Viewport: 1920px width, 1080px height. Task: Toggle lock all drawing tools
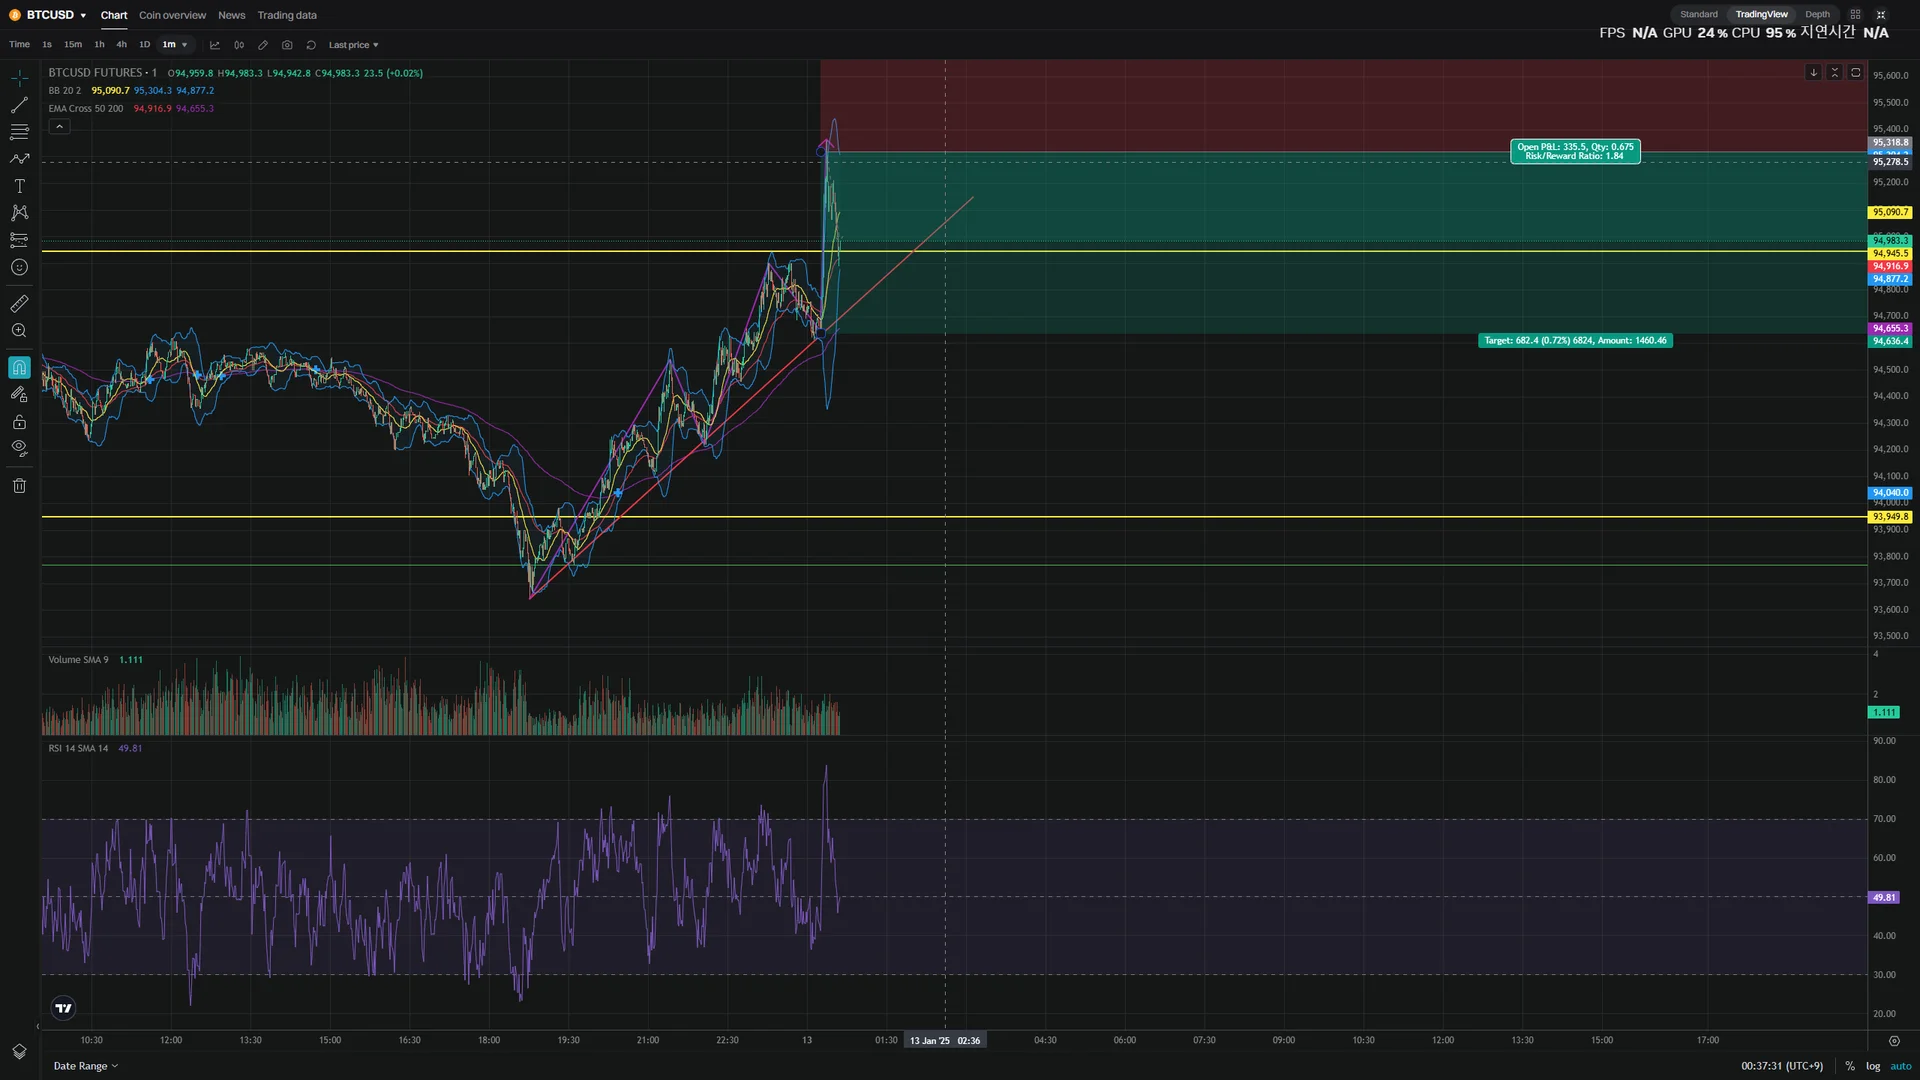click(19, 422)
